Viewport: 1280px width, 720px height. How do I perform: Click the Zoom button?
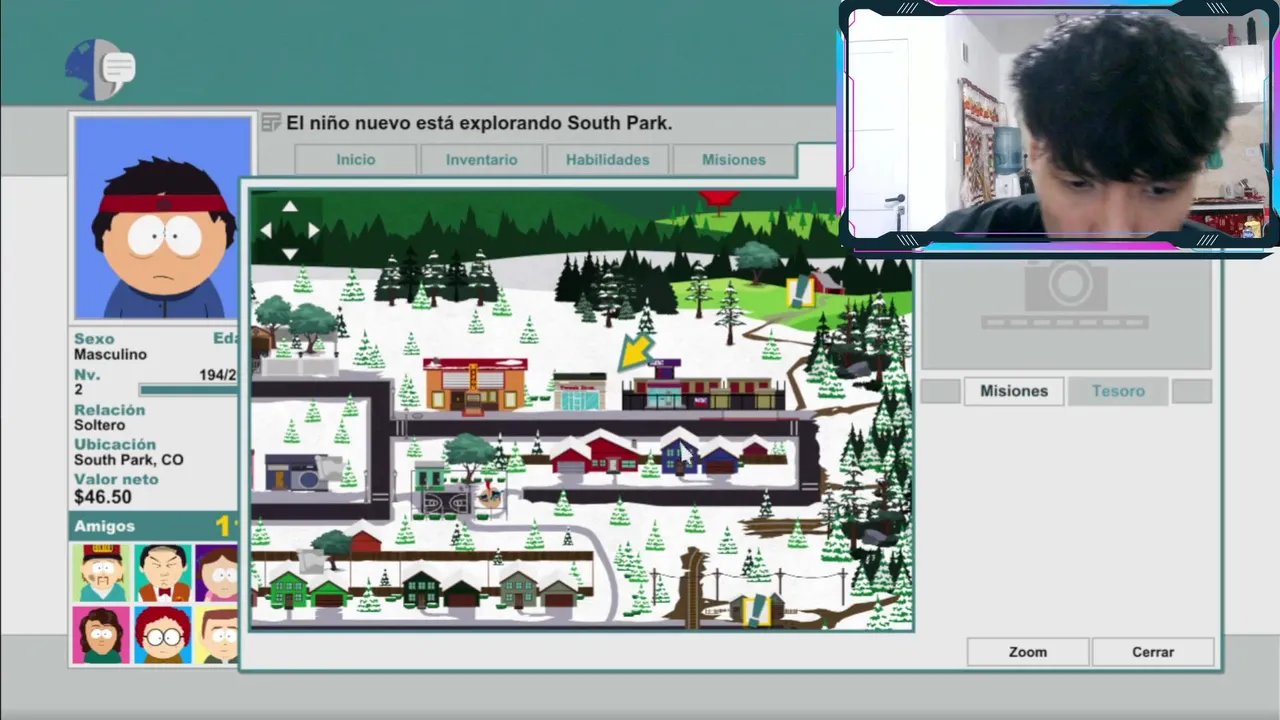(x=1028, y=652)
